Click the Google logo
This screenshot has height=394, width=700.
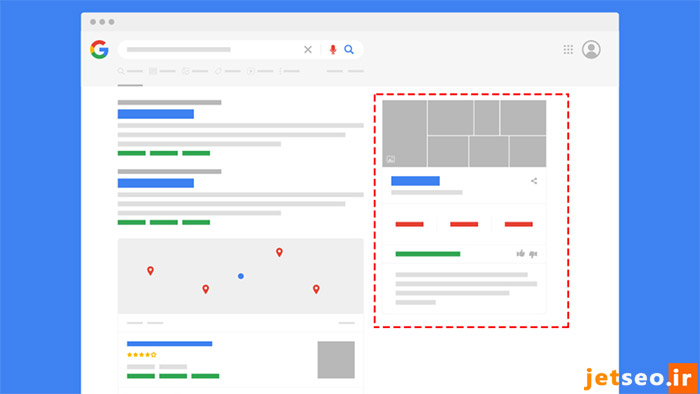coord(99,50)
